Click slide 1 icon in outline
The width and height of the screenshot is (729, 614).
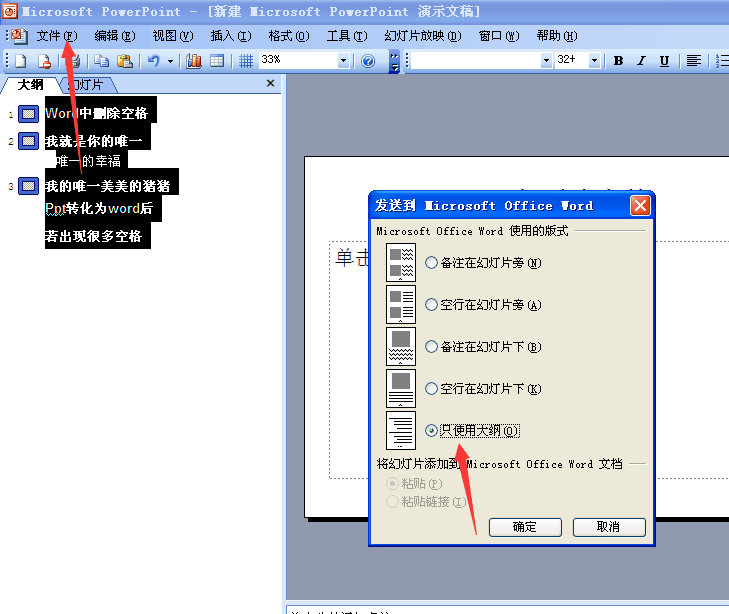pos(28,114)
